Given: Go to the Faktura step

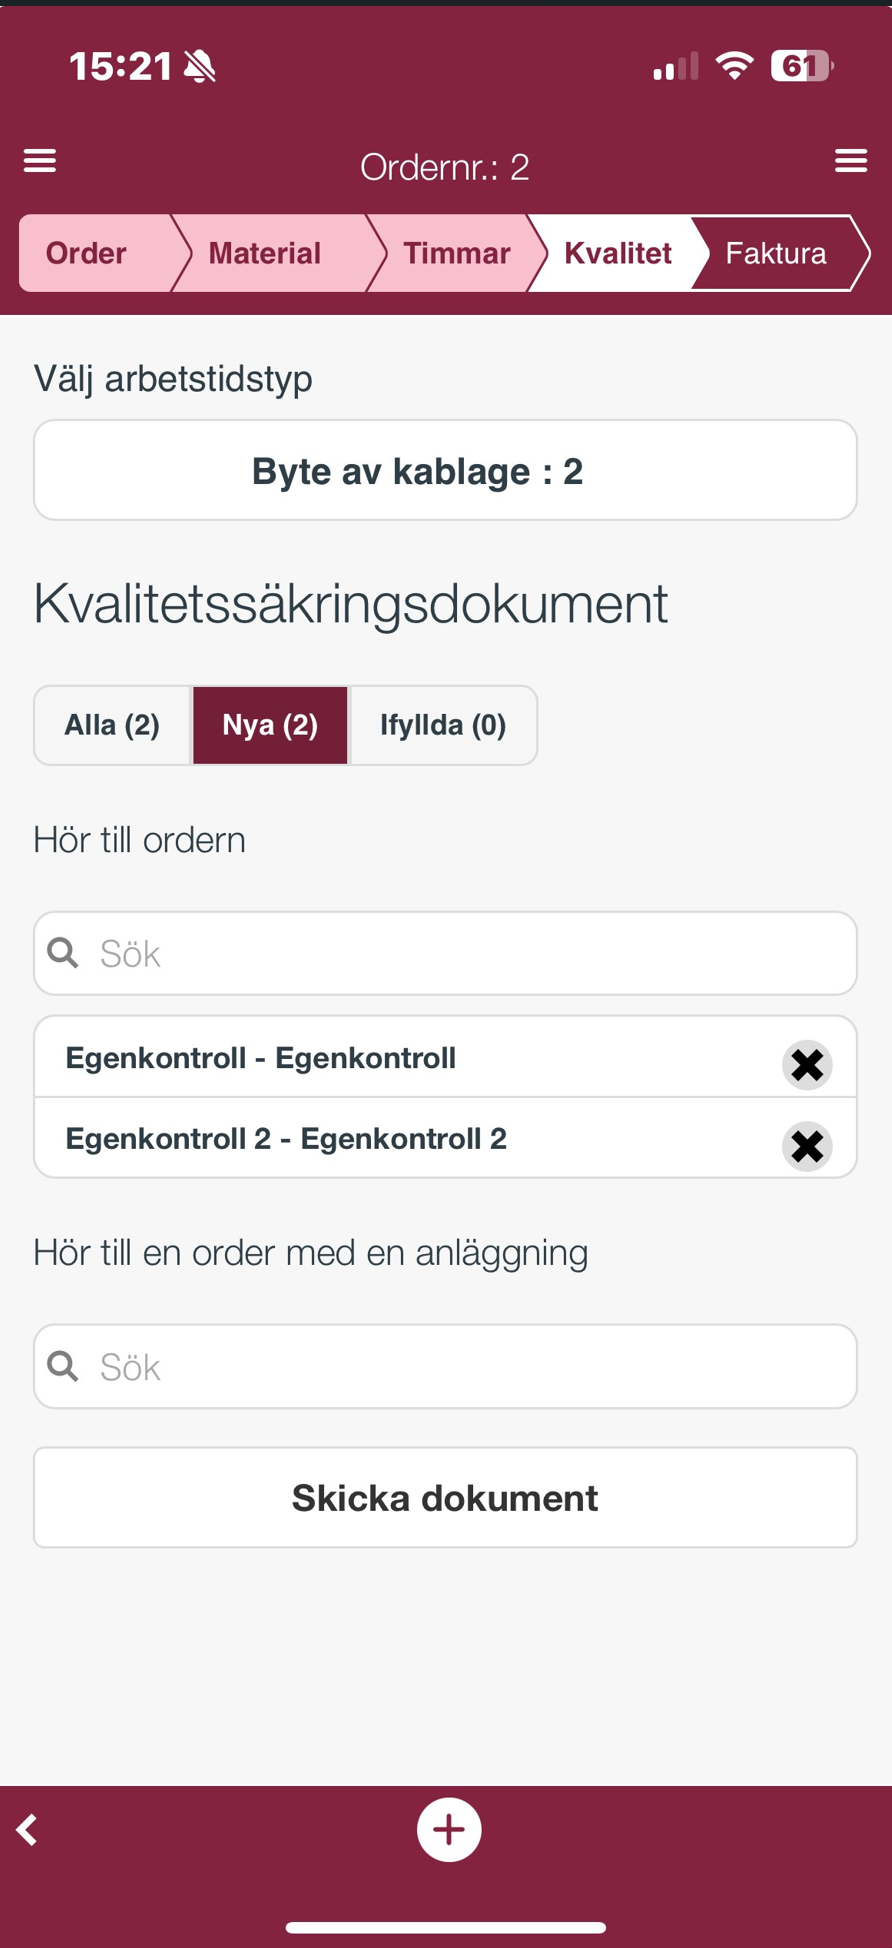Looking at the screenshot, I should 776,253.
